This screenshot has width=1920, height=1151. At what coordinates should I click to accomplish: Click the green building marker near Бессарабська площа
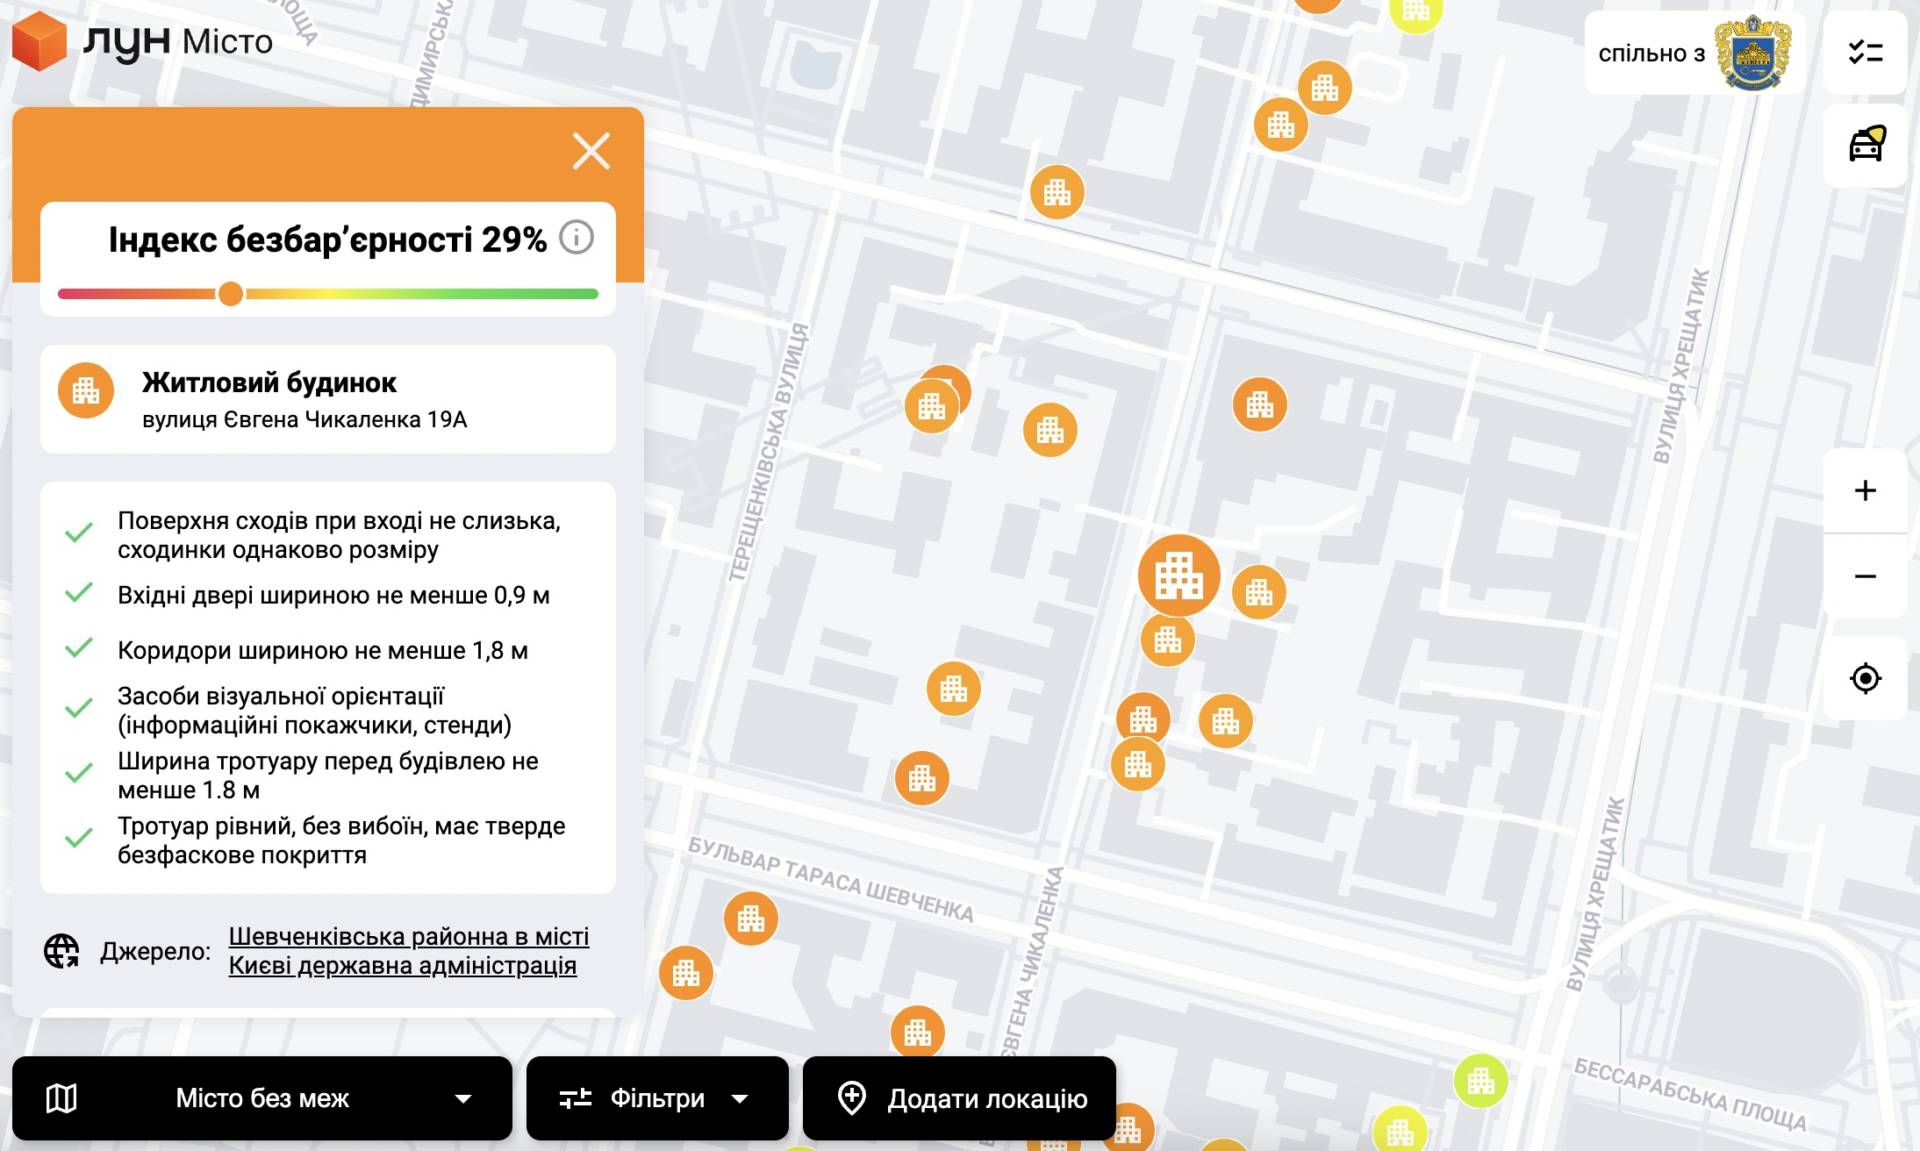click(1480, 1080)
